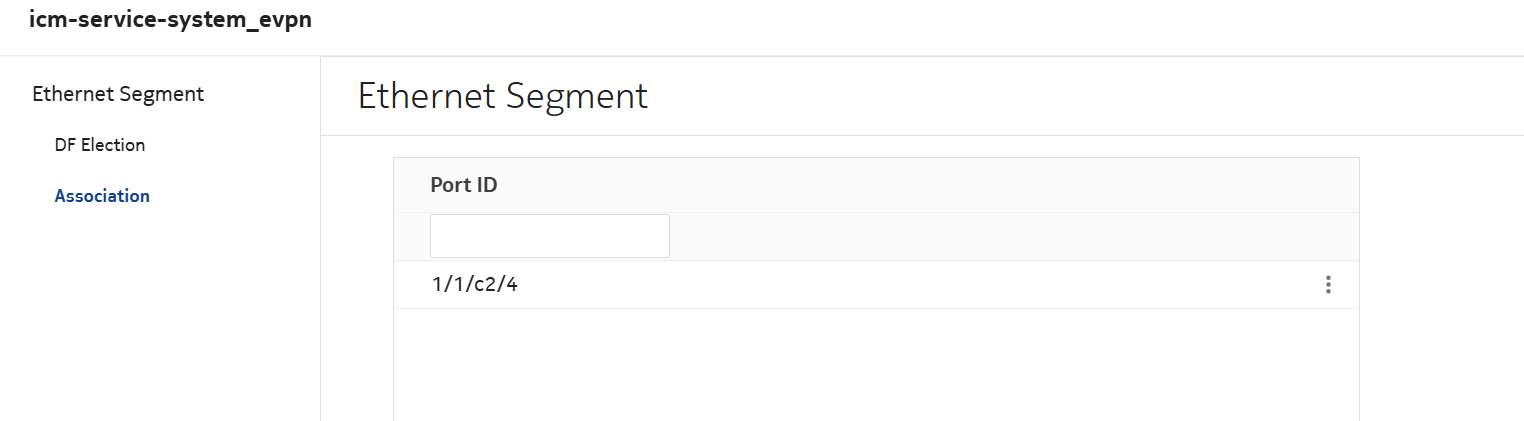The width and height of the screenshot is (1524, 421).
Task: Open the three-dot menu for port 1/1/c2/4
Action: 1328,285
